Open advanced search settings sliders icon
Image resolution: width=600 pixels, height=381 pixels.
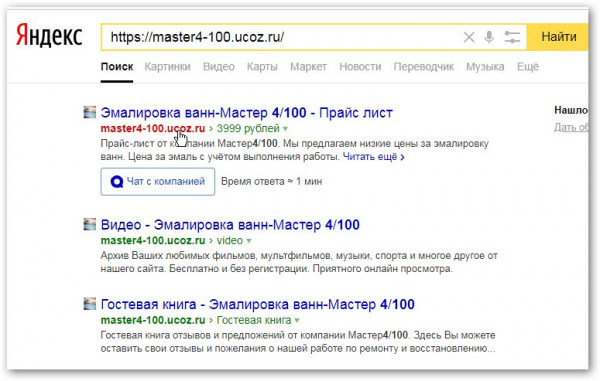(x=512, y=37)
